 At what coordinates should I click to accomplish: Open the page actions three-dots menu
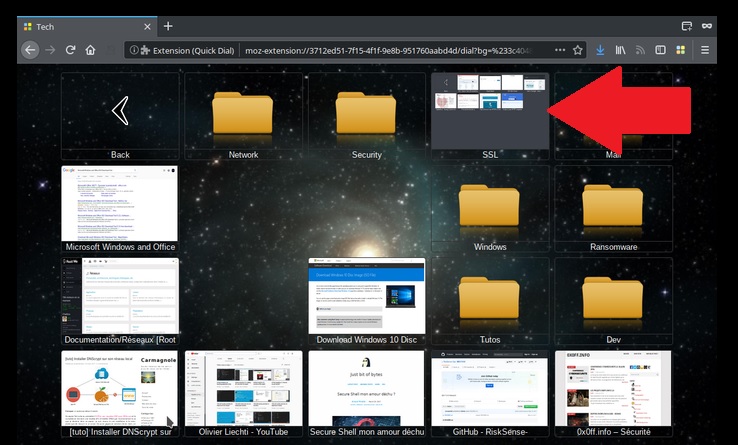click(x=559, y=49)
